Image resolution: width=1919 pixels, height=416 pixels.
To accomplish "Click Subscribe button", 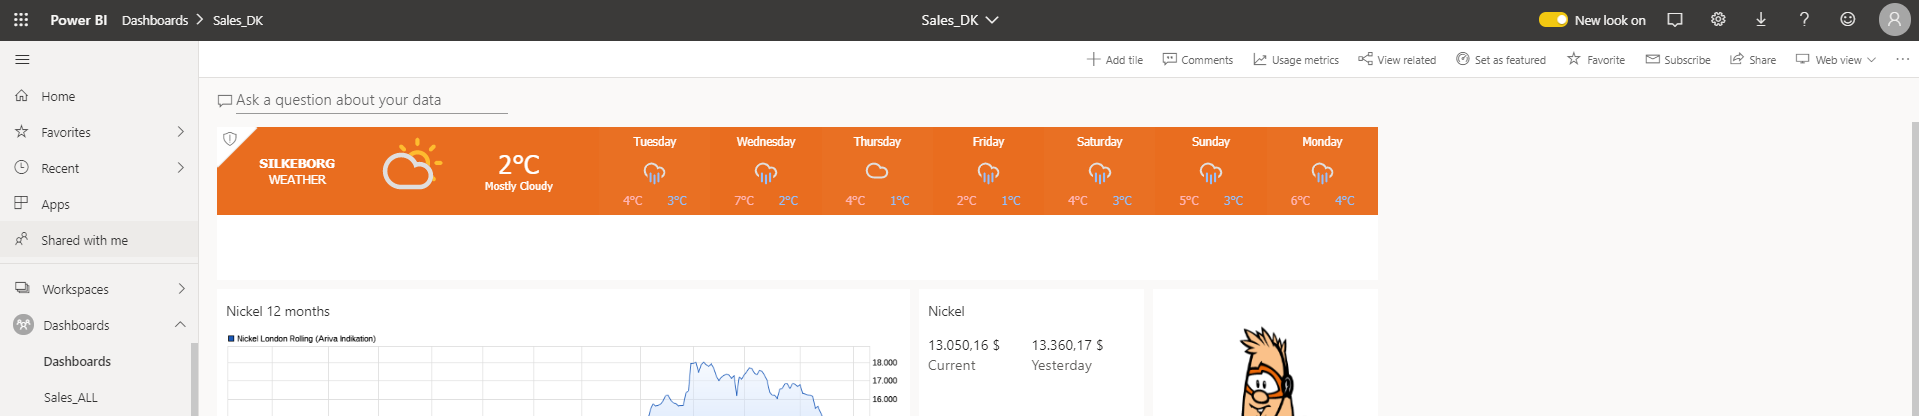I will tap(1678, 60).
